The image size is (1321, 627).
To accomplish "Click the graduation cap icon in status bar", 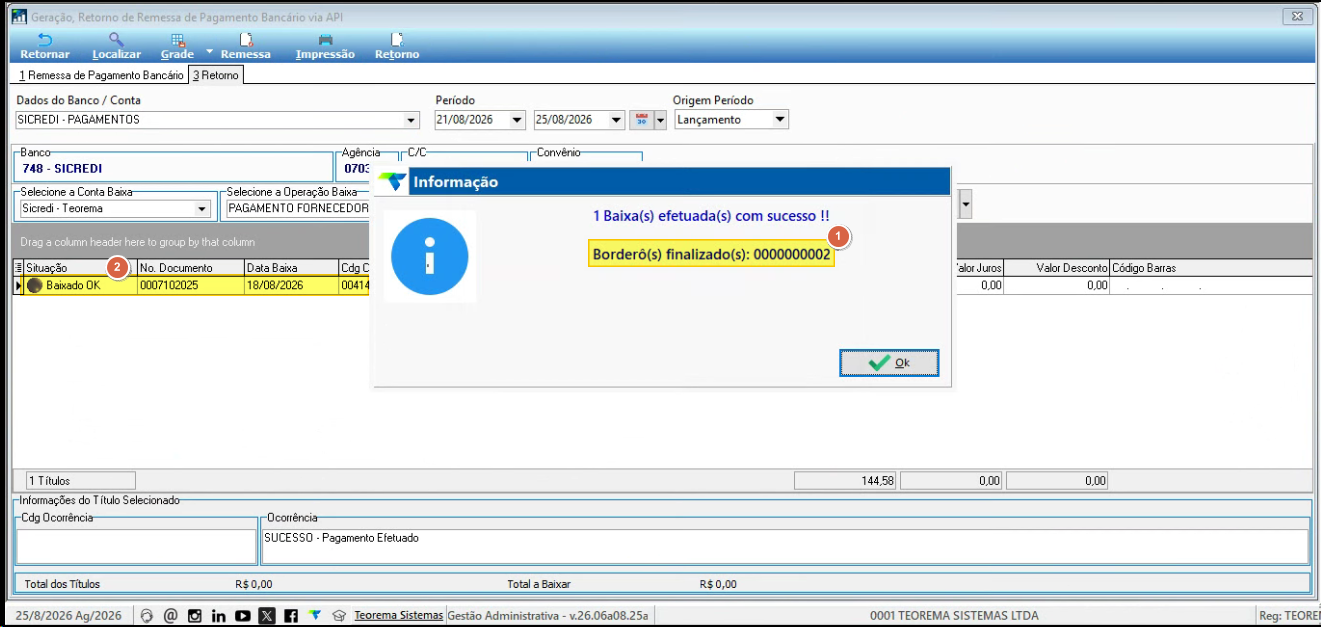I will tap(339, 616).
